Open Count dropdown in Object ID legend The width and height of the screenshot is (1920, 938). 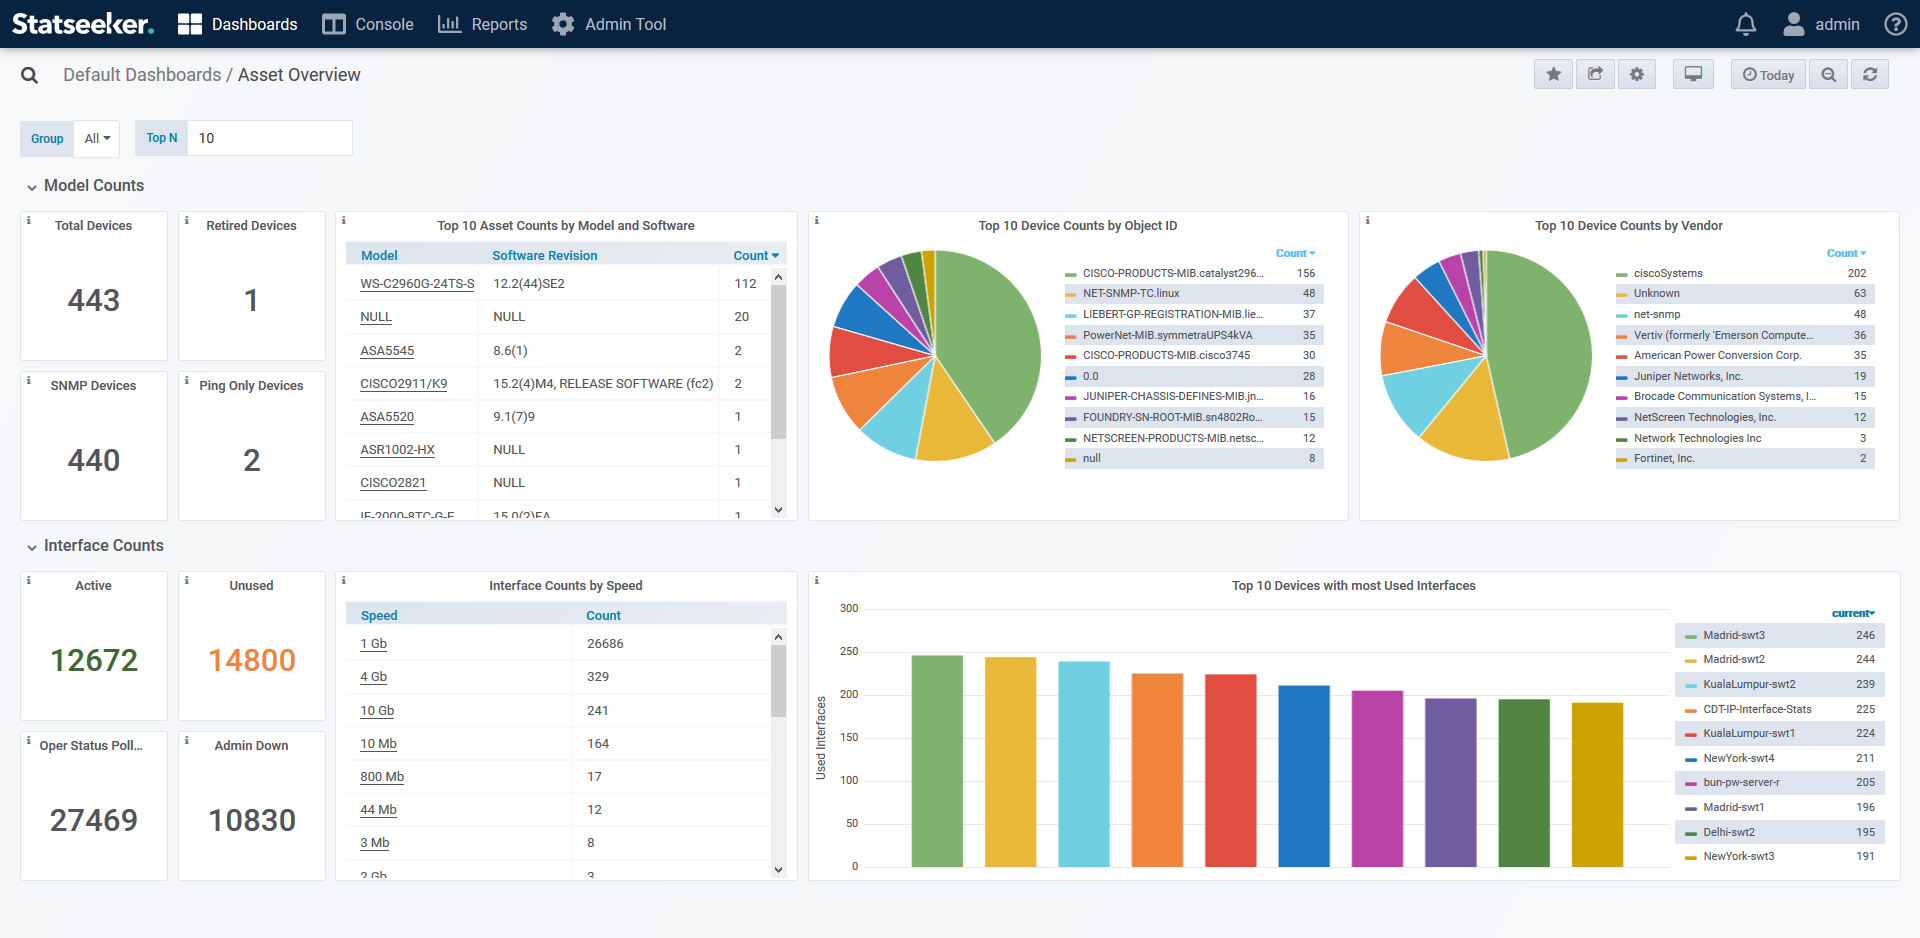coord(1296,253)
